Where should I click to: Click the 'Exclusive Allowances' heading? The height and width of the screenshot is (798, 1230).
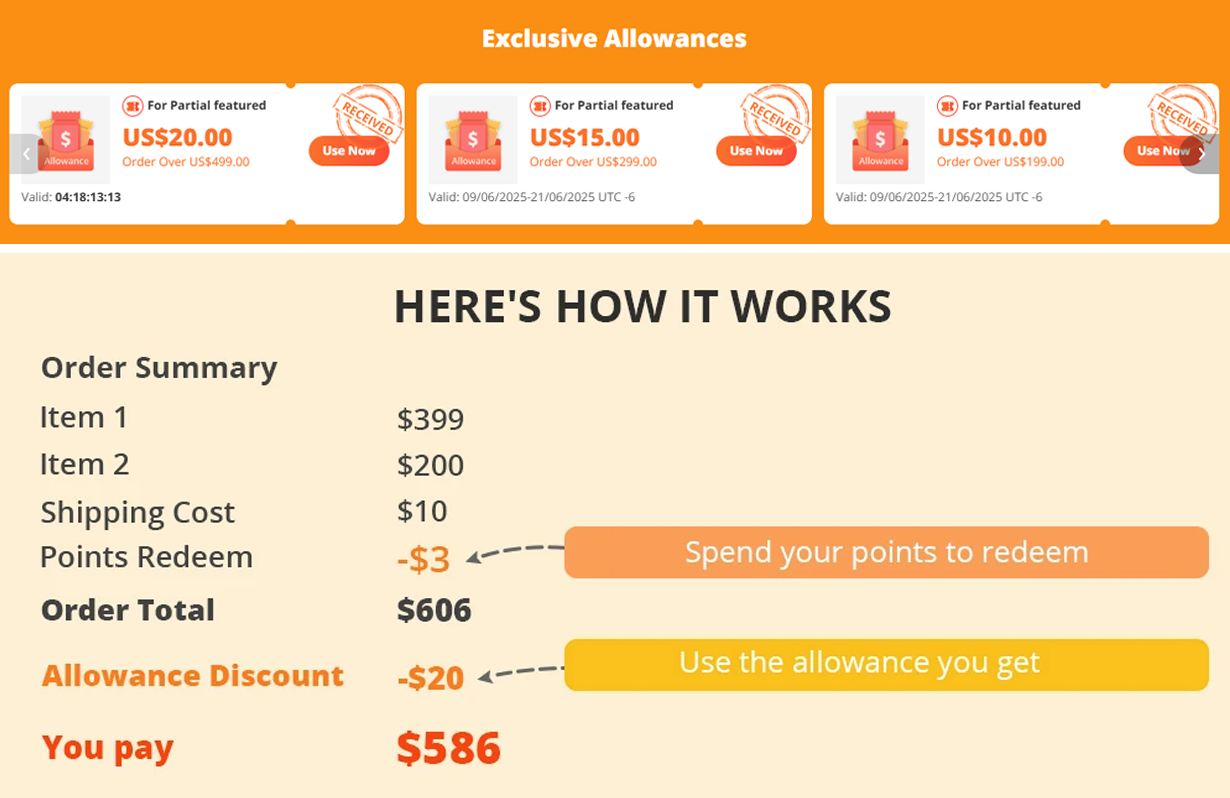point(614,39)
